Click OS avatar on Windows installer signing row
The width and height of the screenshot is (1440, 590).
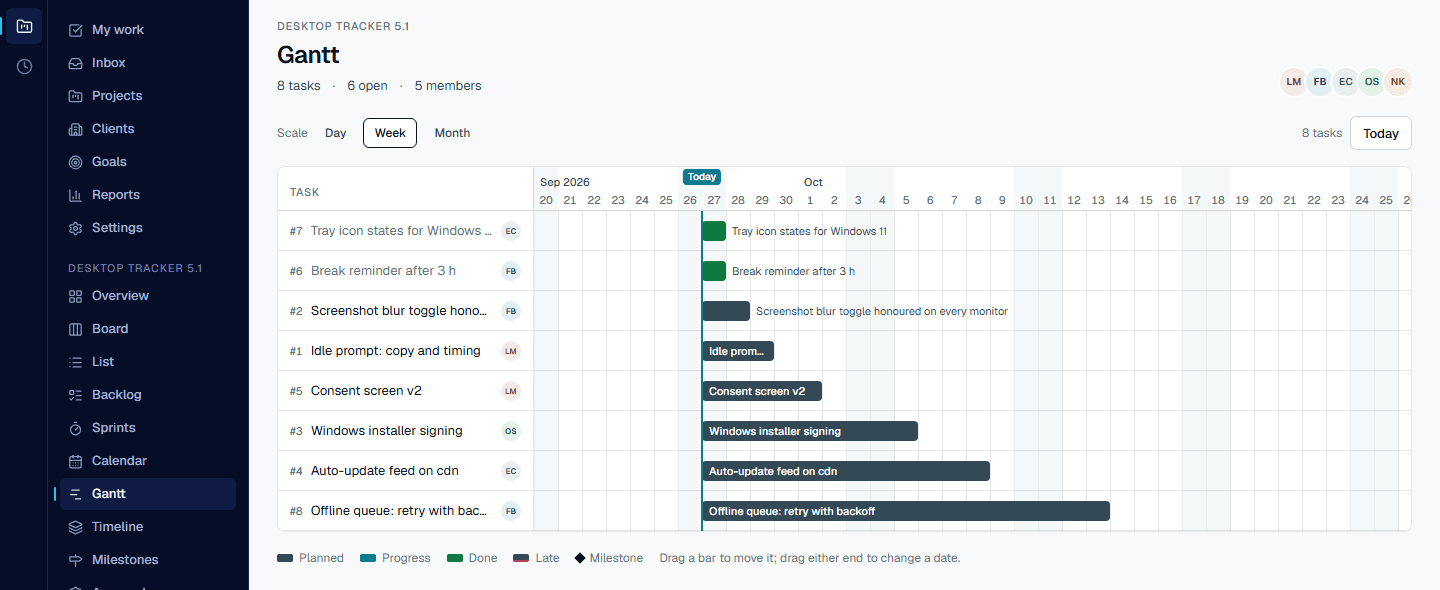point(511,431)
